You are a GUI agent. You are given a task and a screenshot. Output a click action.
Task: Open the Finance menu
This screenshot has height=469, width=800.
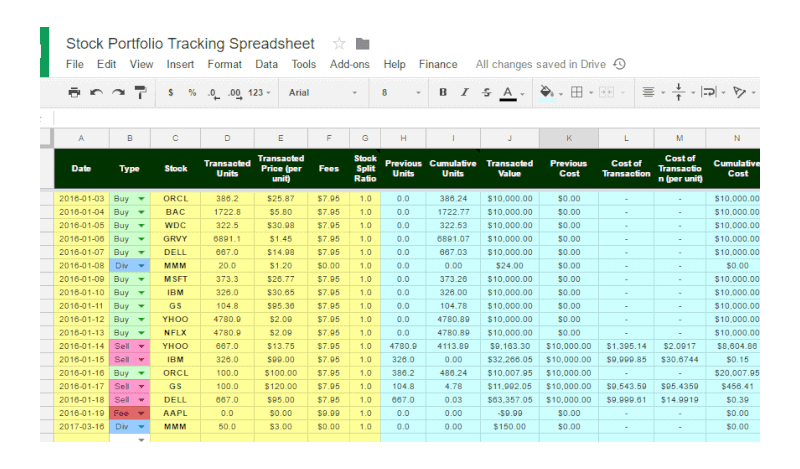point(438,64)
